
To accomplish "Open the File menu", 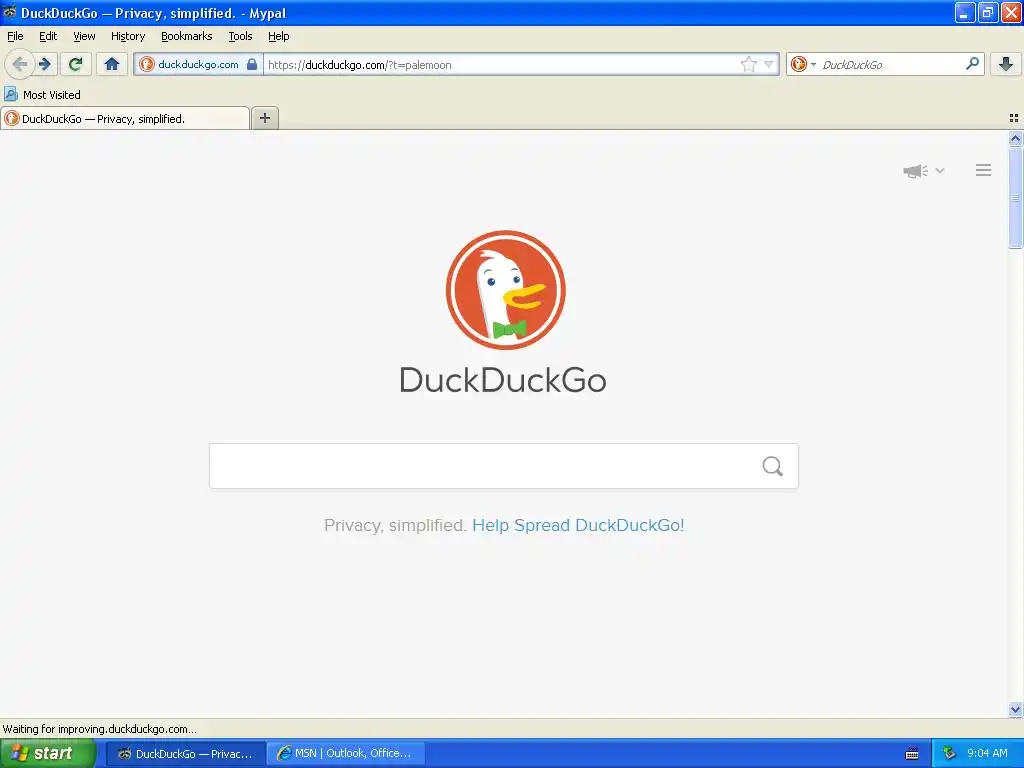I will (x=15, y=36).
